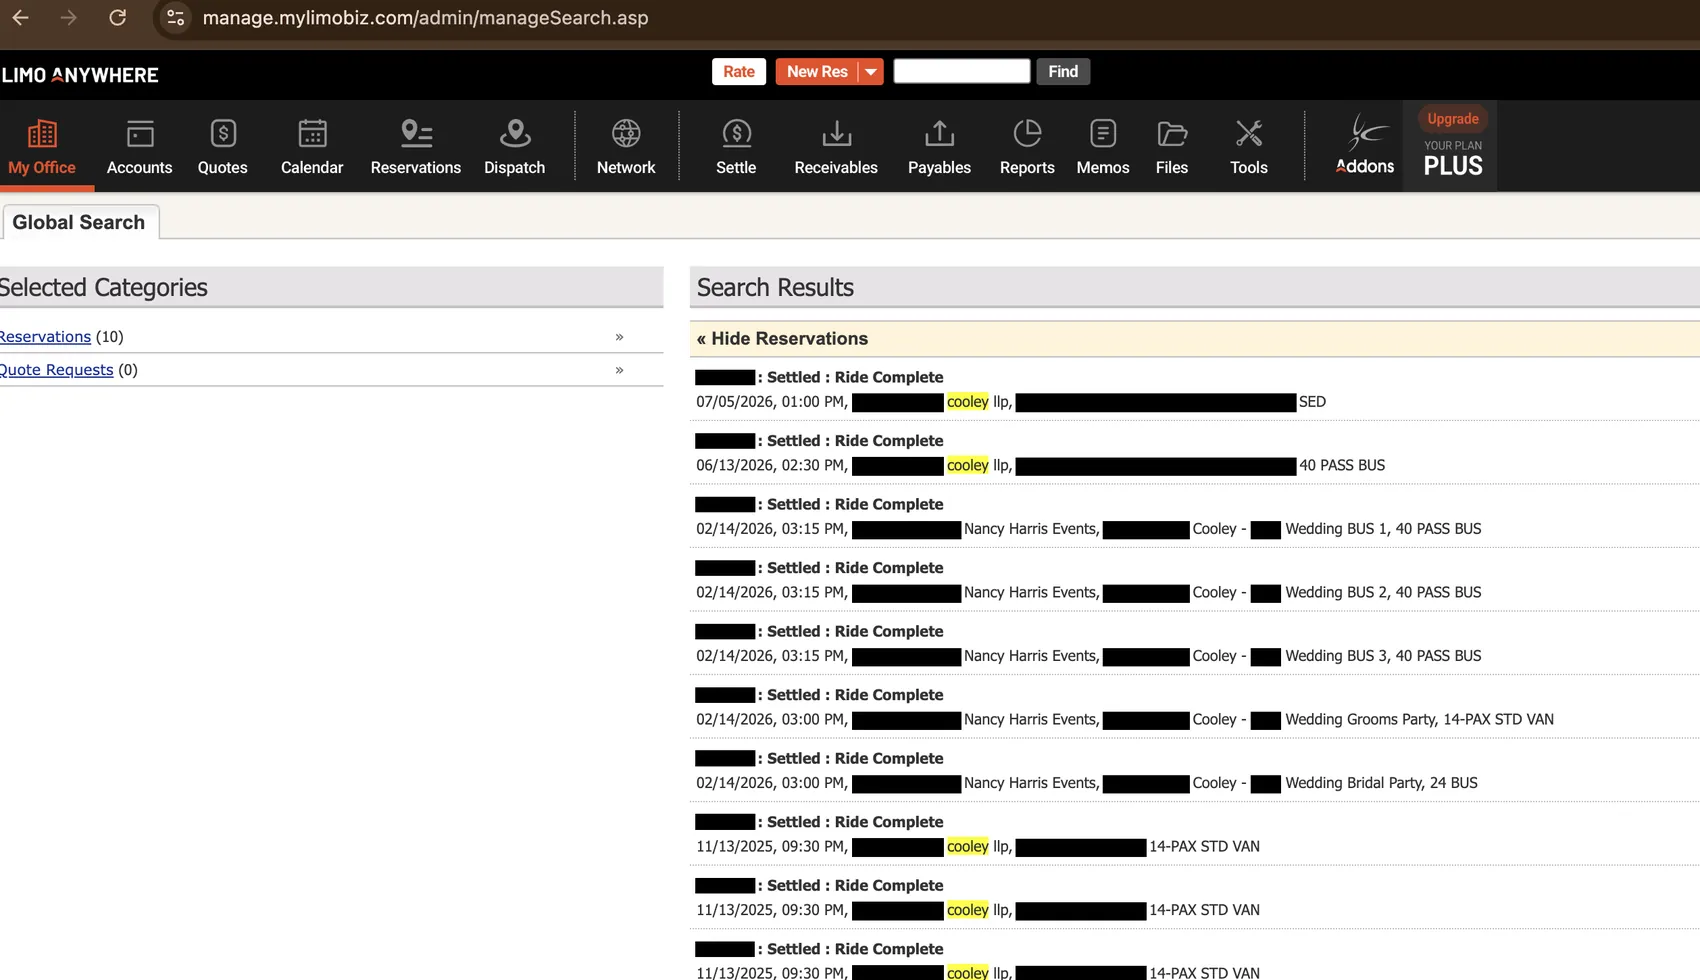
Task: Open the Reports section
Action: [1027, 146]
